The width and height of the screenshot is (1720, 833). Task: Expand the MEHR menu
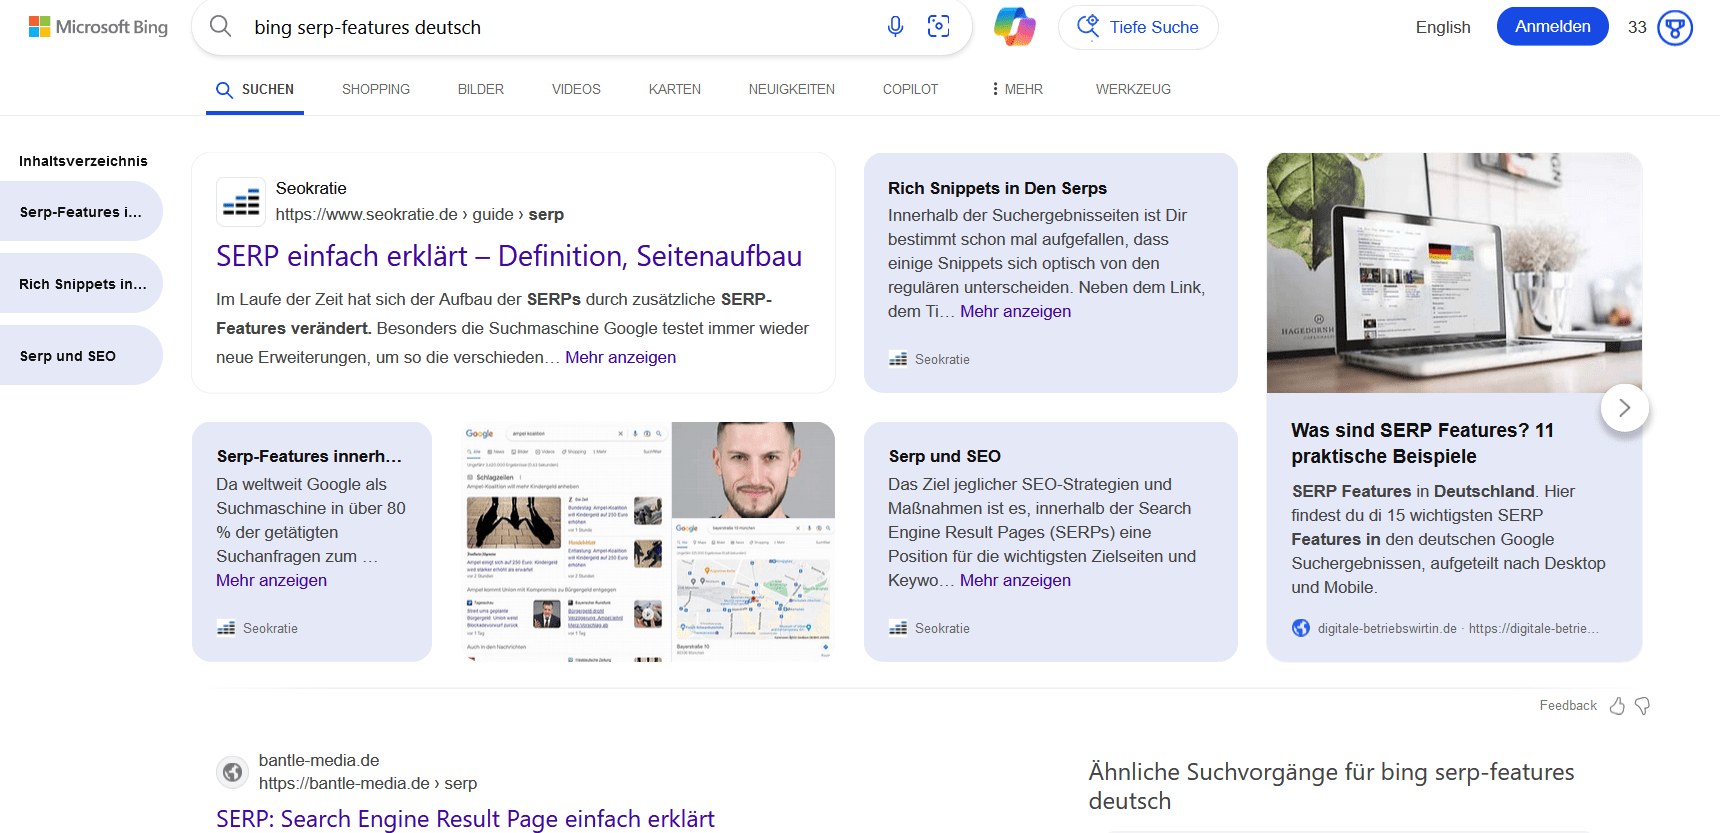coord(1016,89)
